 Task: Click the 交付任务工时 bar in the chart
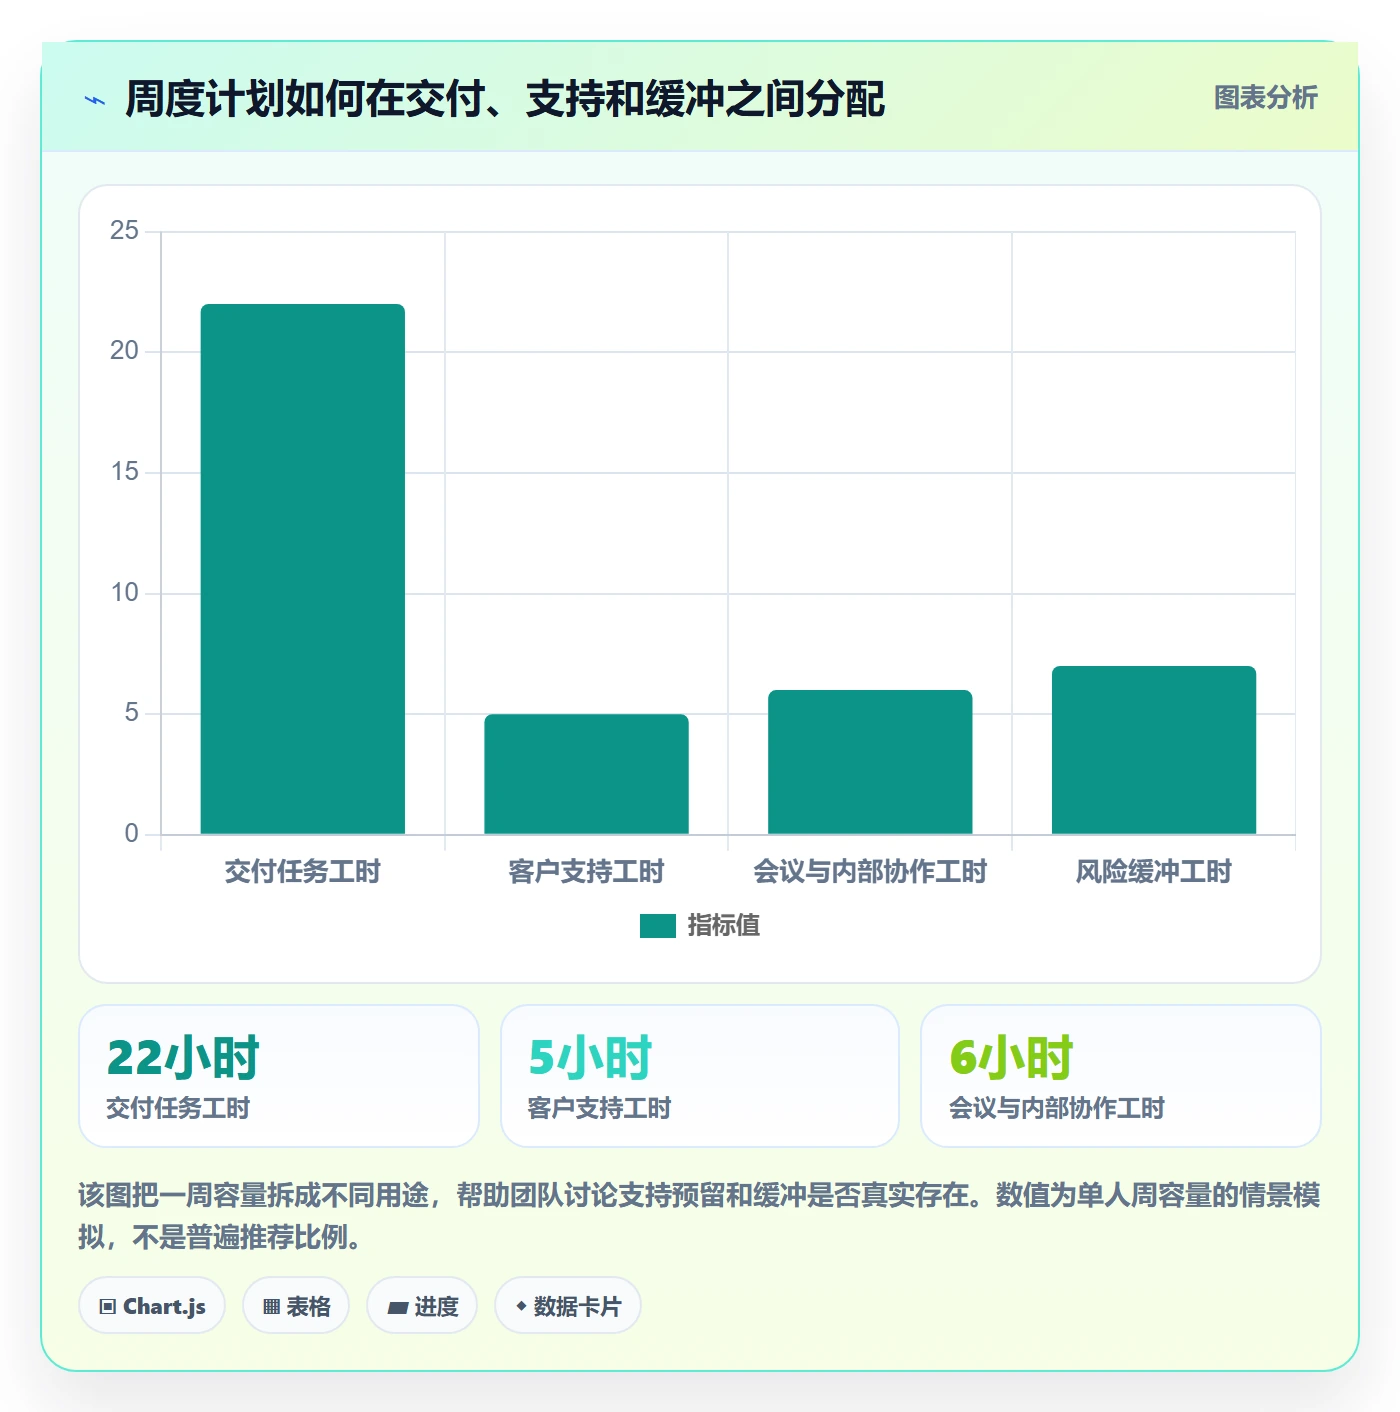pyautogui.click(x=303, y=569)
